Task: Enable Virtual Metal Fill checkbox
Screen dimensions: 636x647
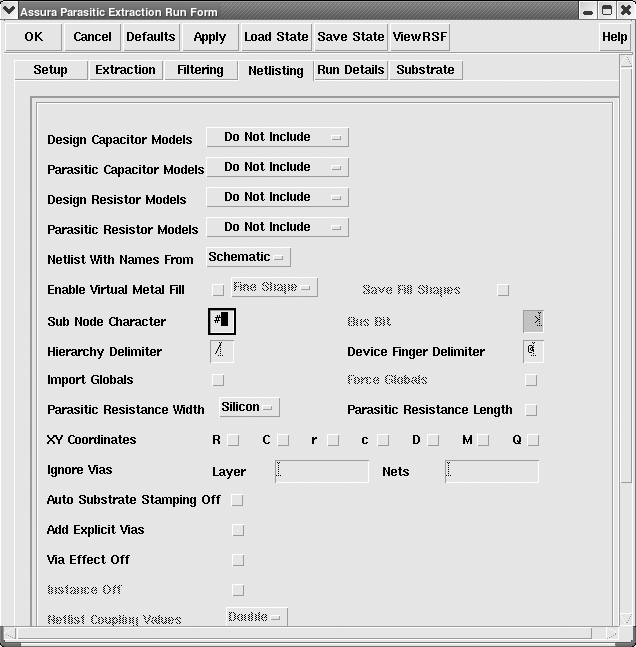Action: (x=218, y=290)
